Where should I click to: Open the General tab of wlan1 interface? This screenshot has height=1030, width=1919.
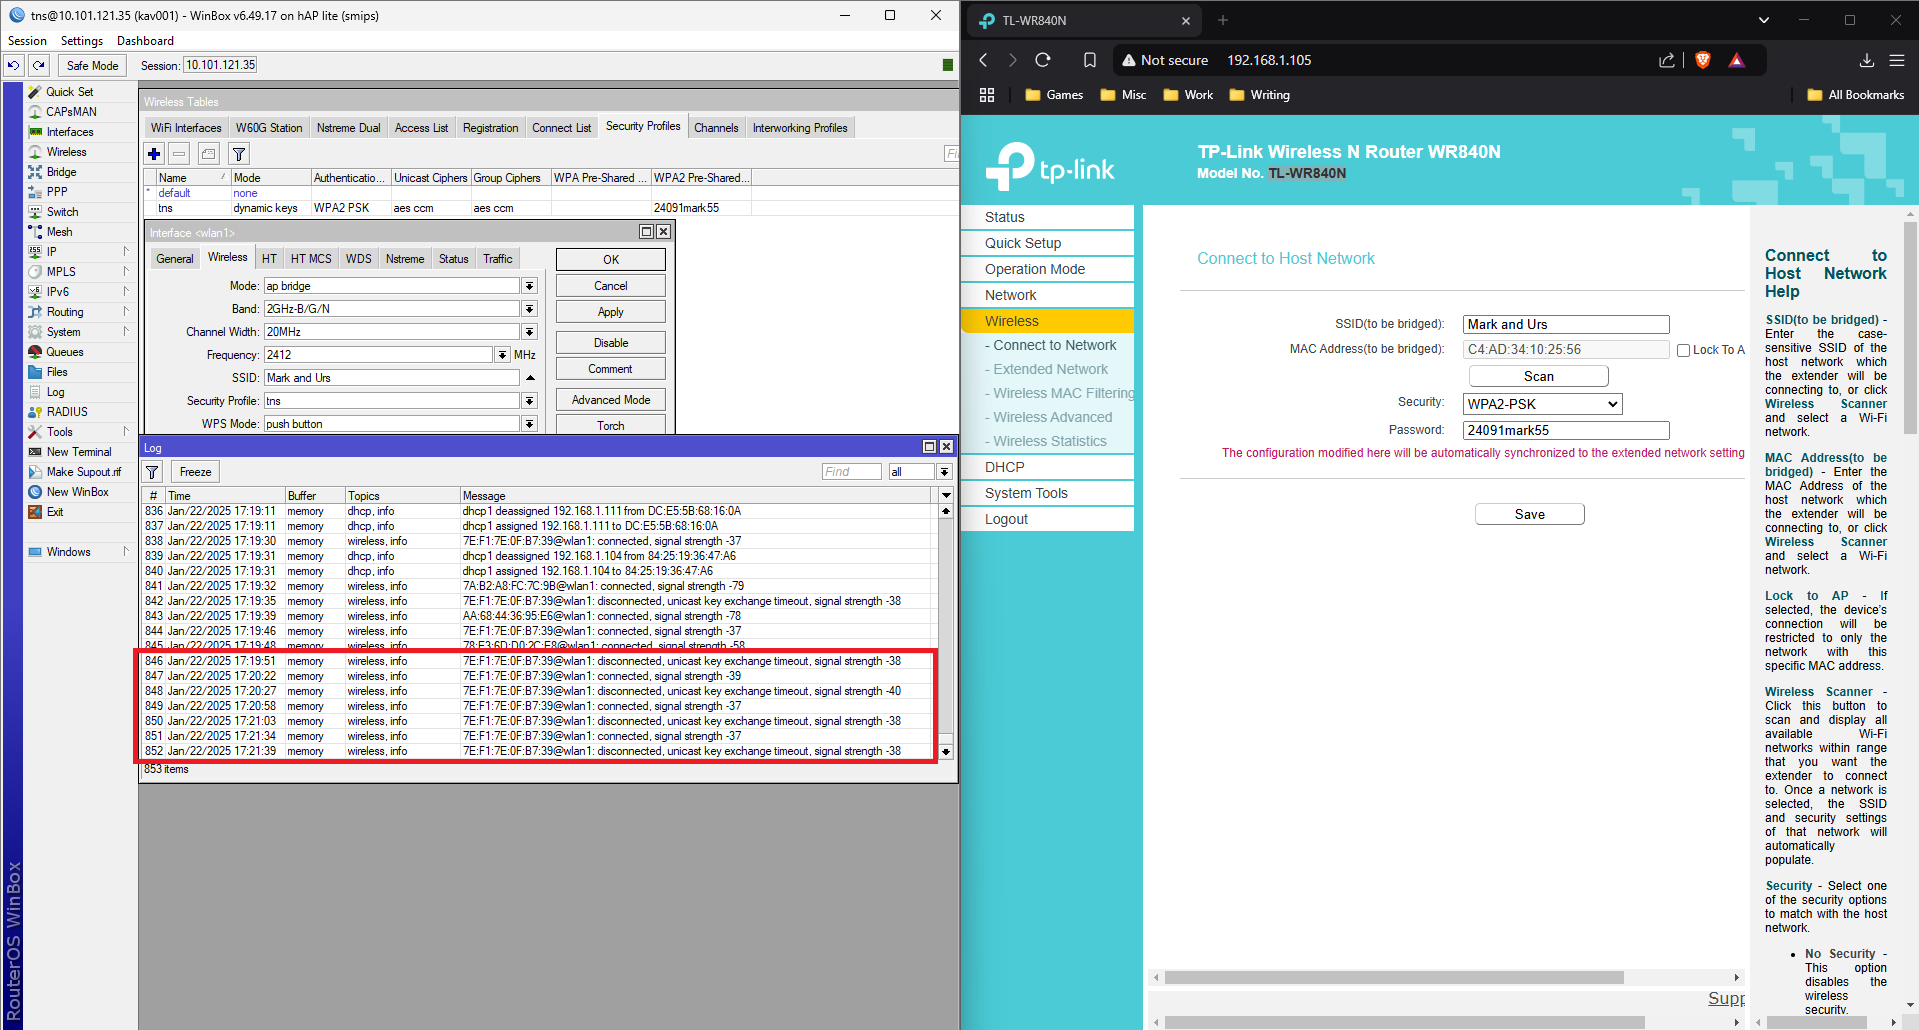click(x=175, y=259)
